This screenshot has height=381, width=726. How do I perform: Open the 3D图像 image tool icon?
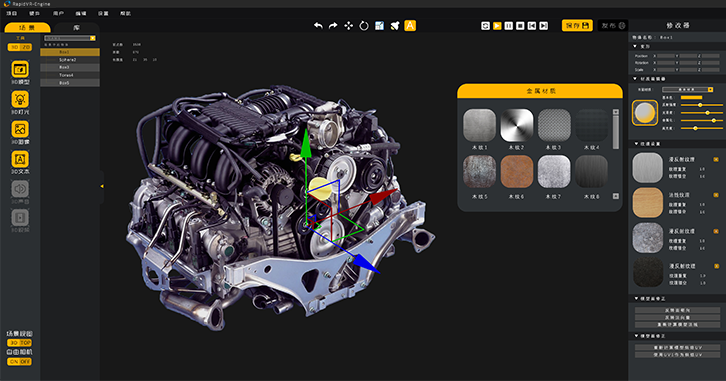click(20, 129)
